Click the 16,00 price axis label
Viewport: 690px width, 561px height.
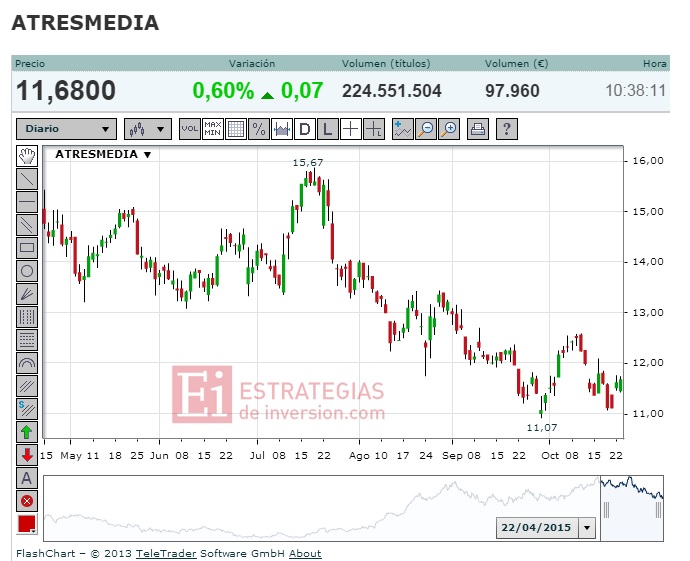pyautogui.click(x=648, y=161)
